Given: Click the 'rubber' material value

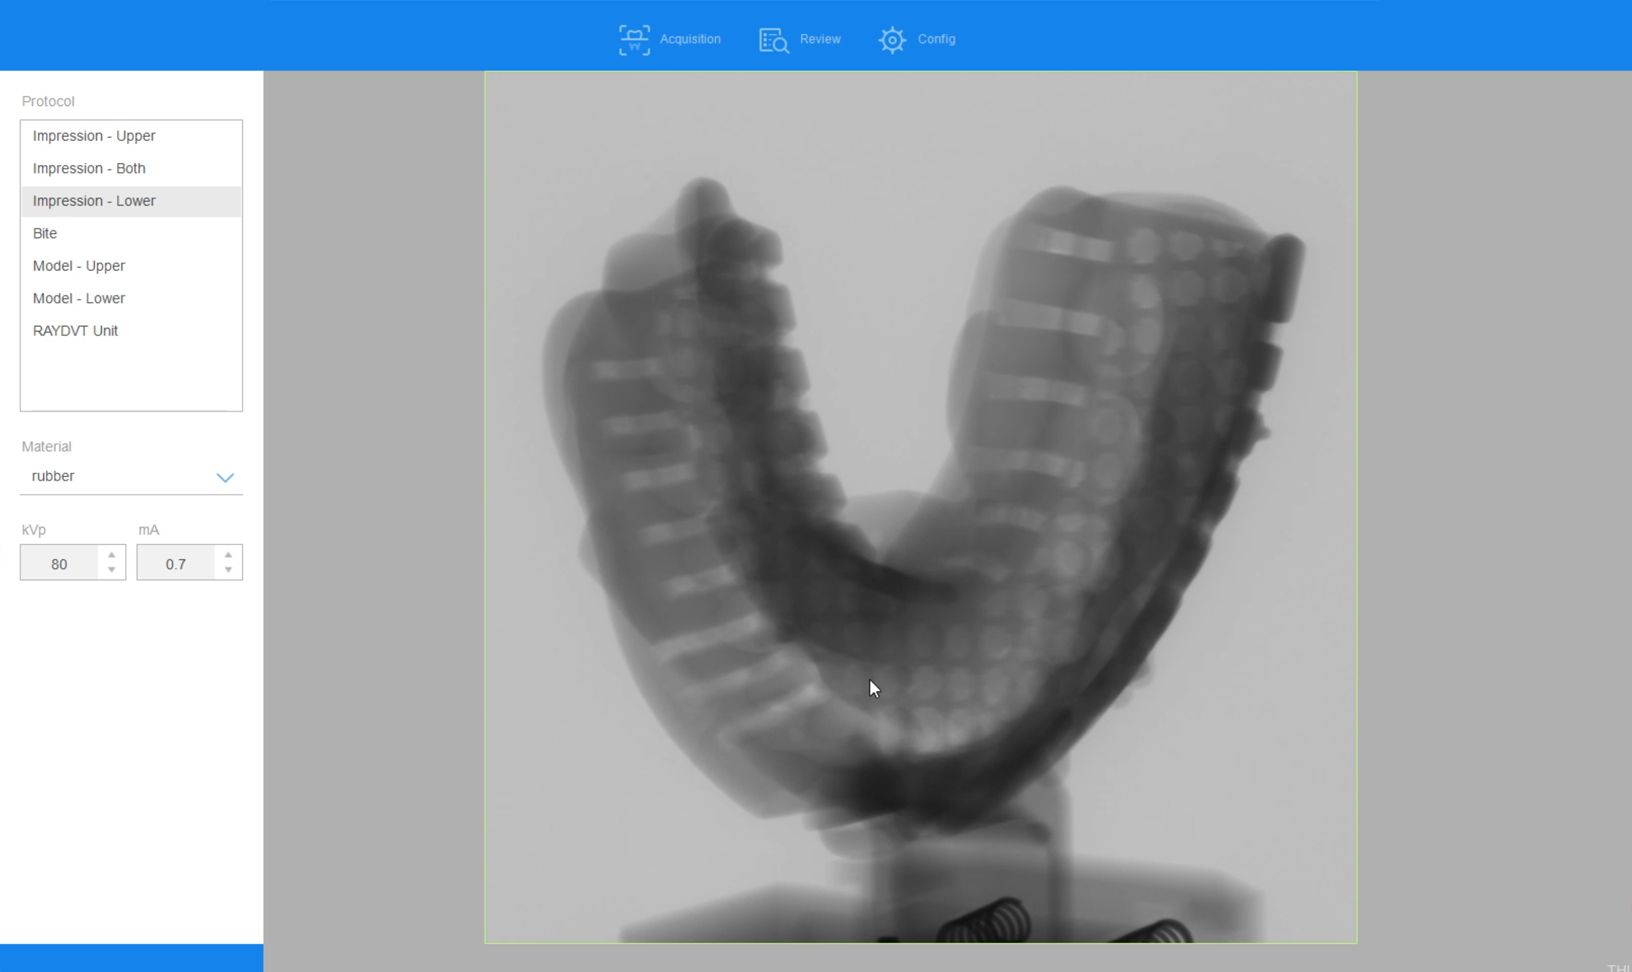Looking at the screenshot, I should click(x=53, y=476).
